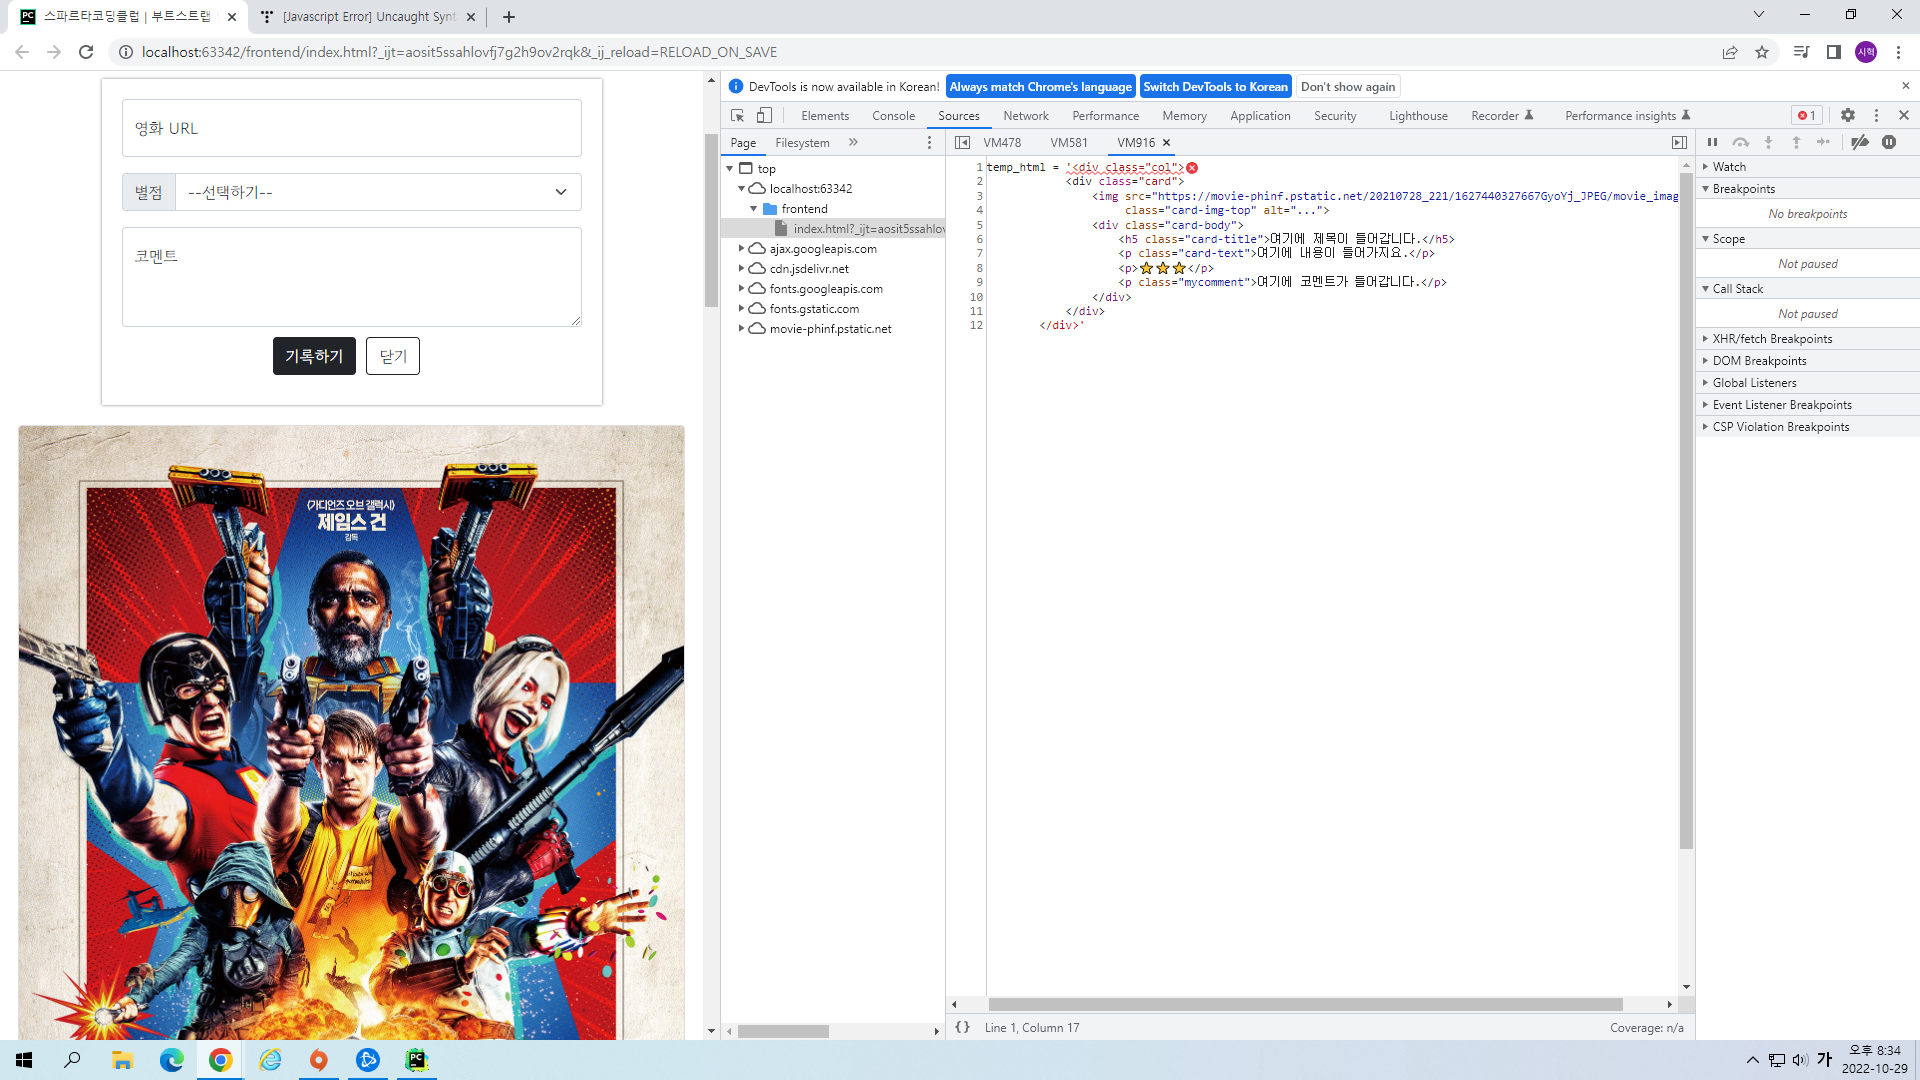
Task: Switch to the Elements tab
Action: tap(825, 116)
